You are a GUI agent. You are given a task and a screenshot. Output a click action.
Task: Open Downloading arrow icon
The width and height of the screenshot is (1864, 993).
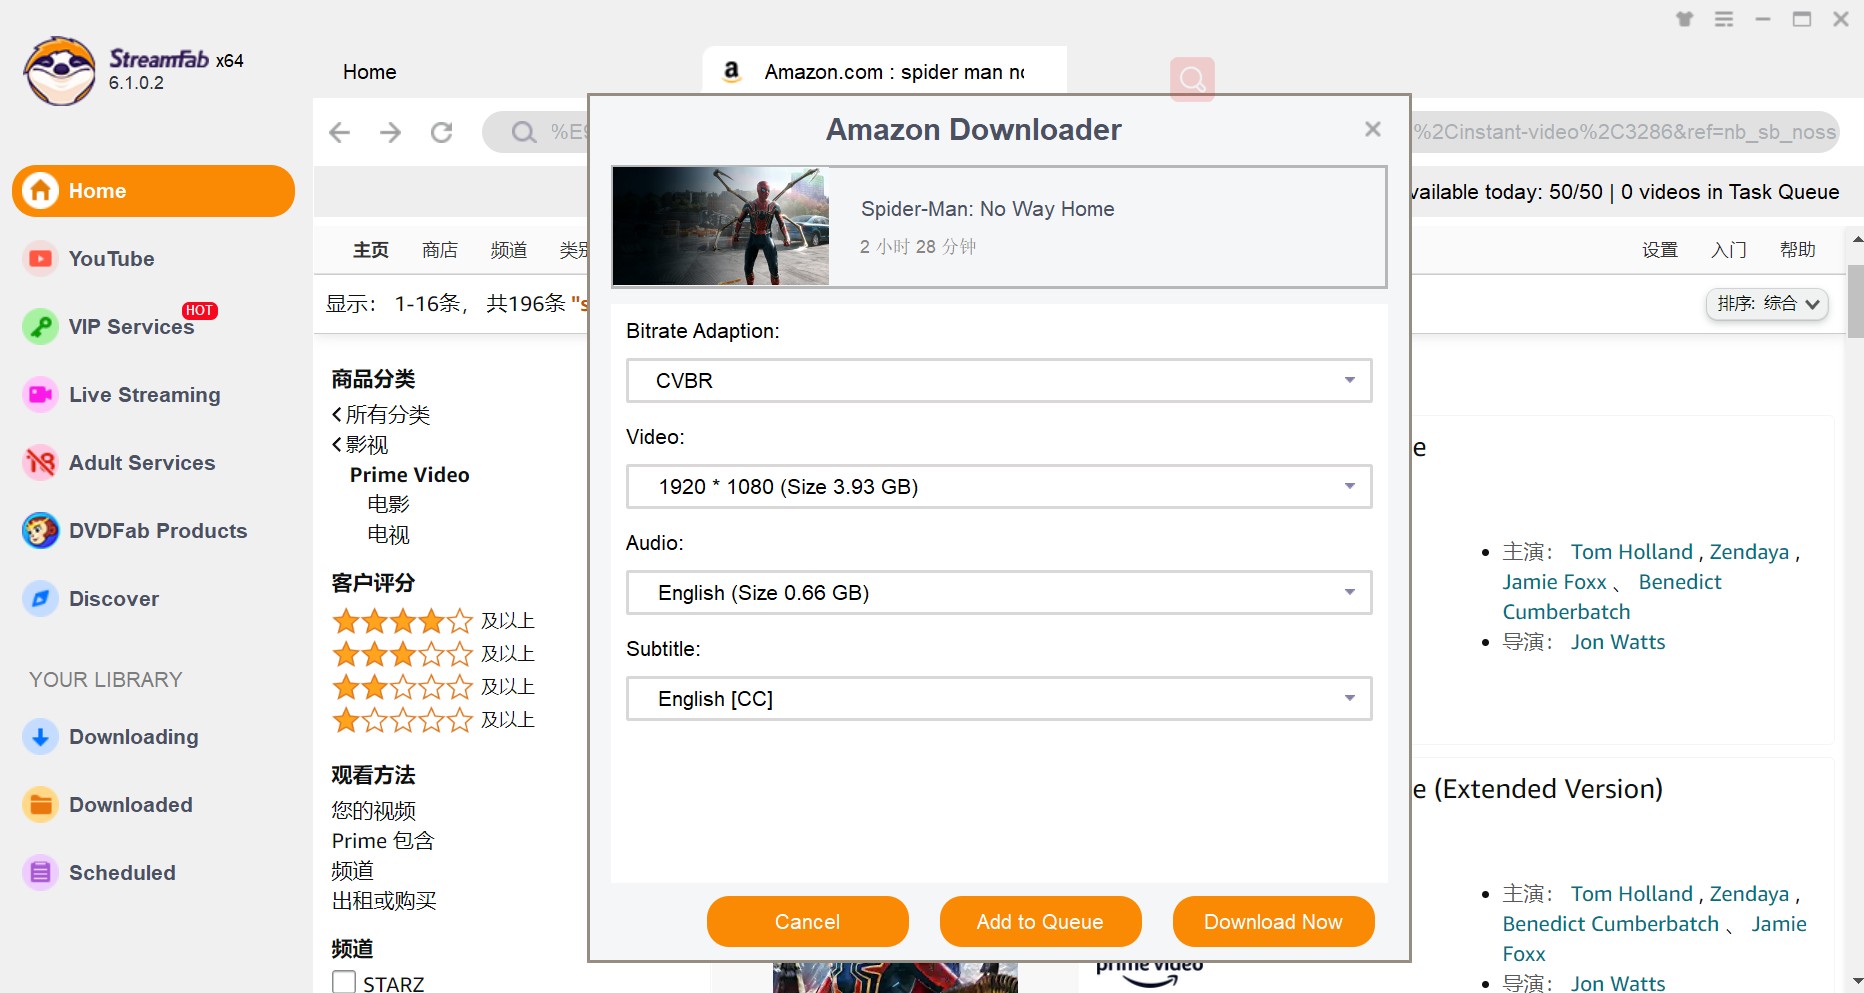40,737
